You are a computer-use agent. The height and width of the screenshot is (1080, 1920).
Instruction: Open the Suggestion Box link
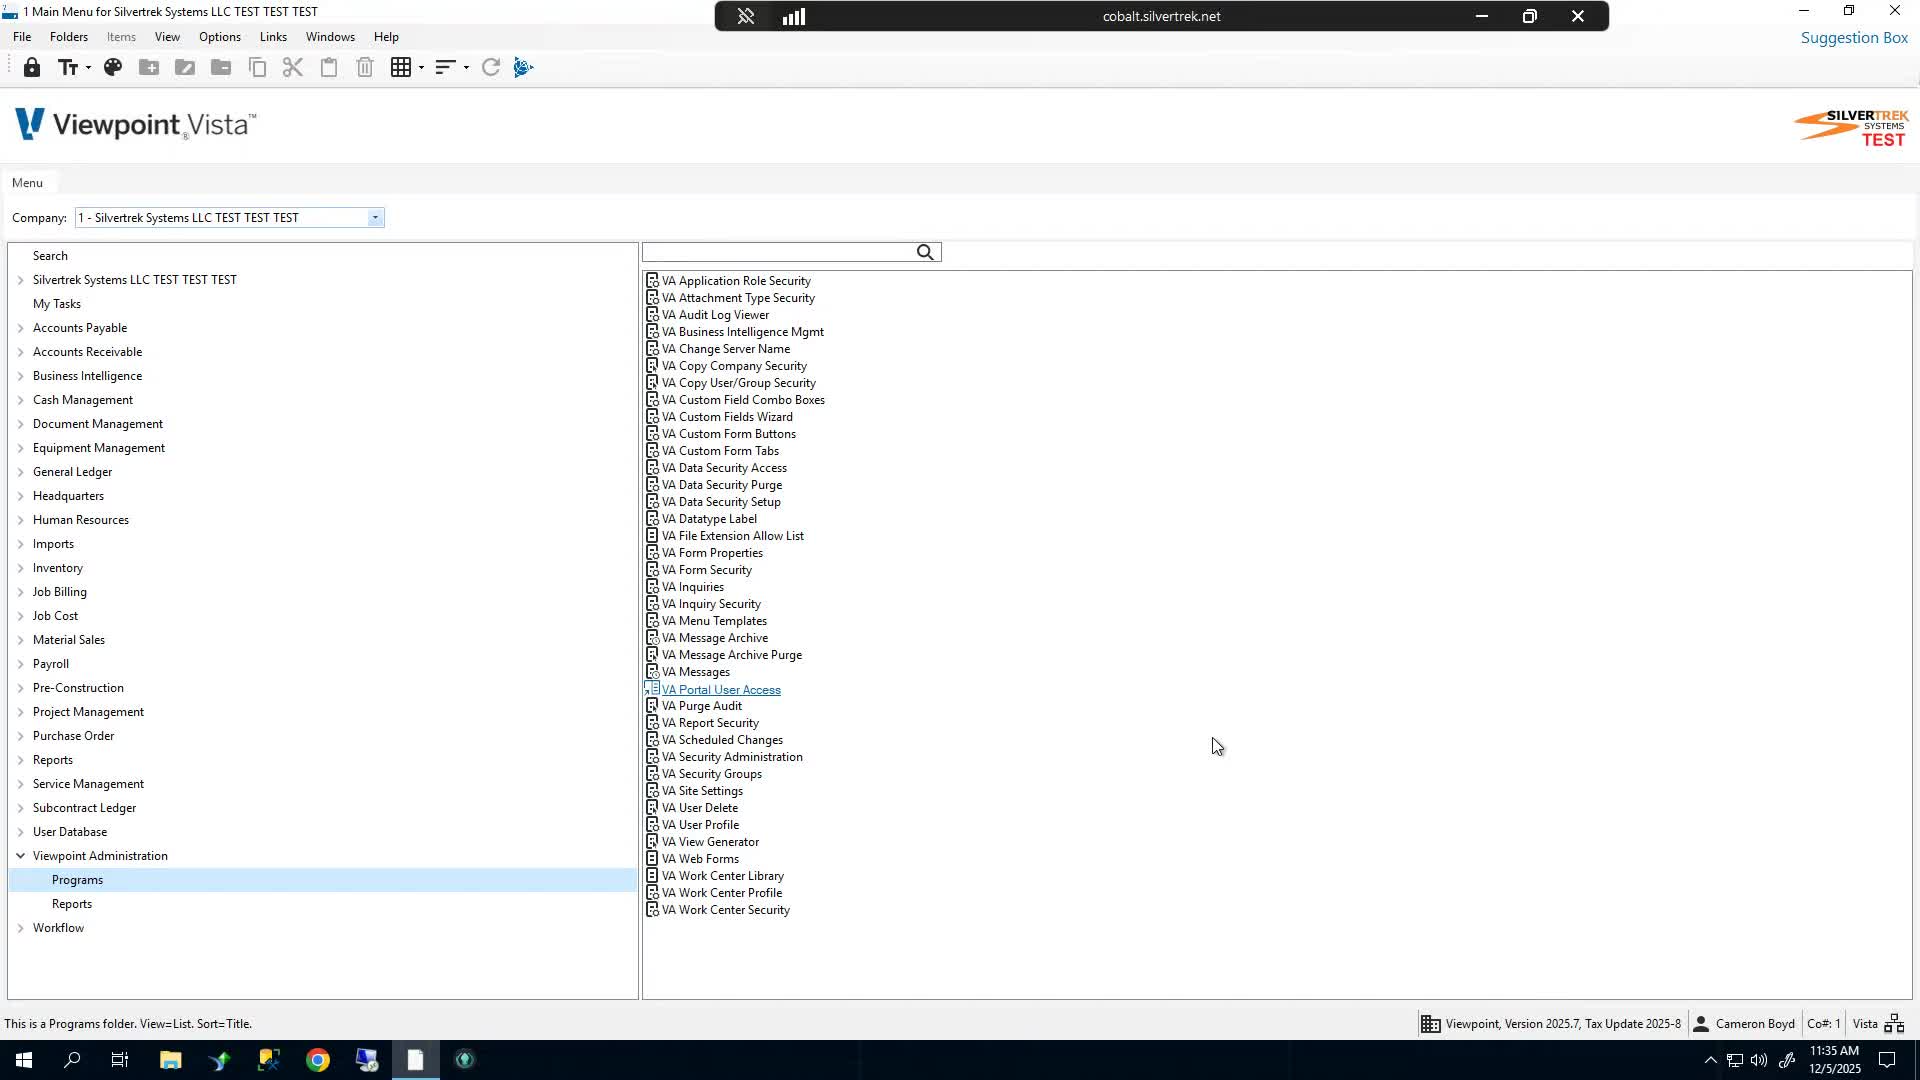coord(1854,38)
